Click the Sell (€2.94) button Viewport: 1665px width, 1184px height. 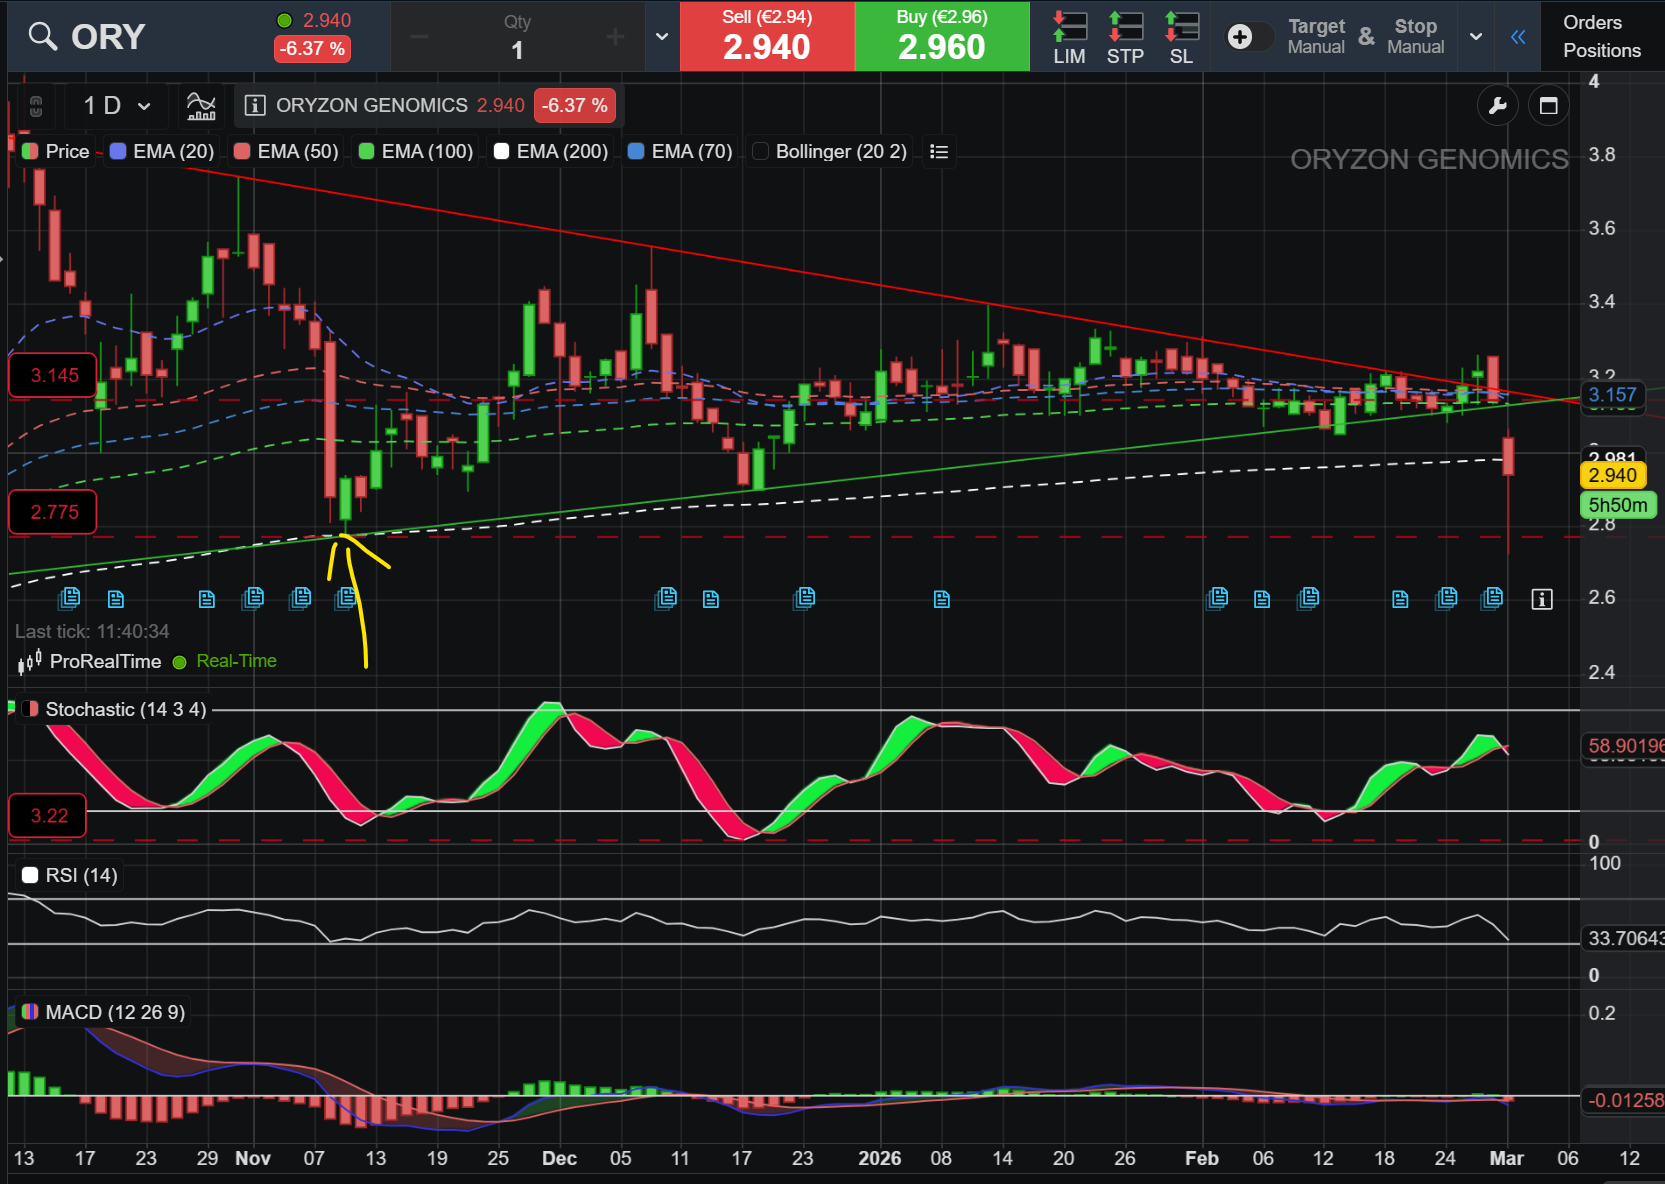click(767, 36)
